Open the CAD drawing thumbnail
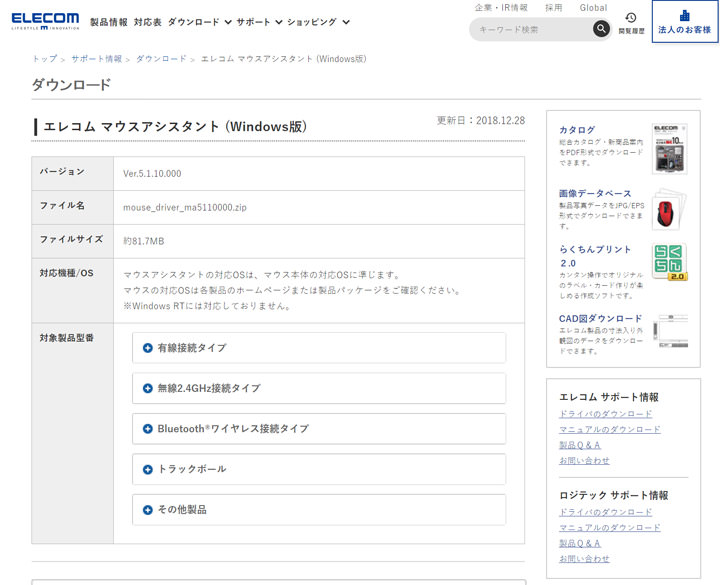Screen dimensions: 720x585 (x=670, y=332)
